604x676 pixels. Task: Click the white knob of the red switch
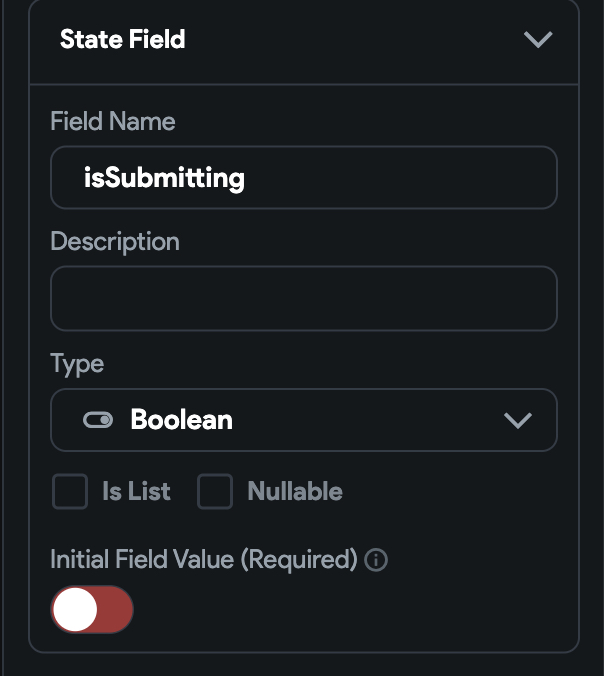(75, 609)
